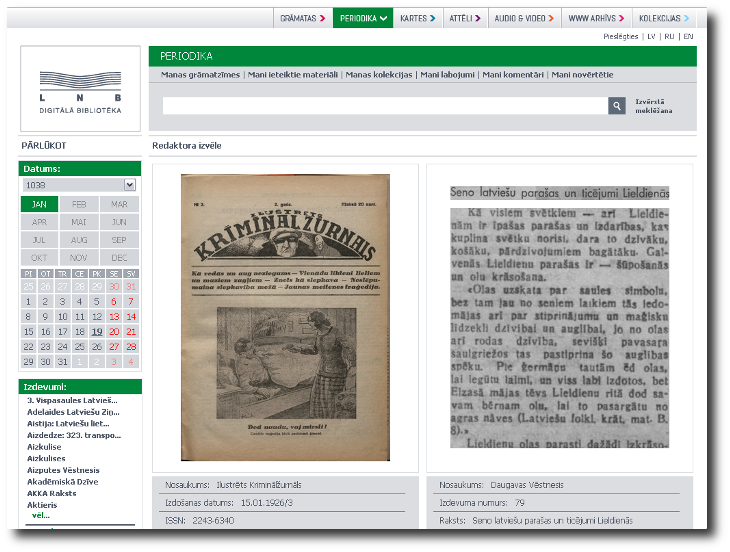This screenshot has height=552, width=730.
Task: Select day 14 in calendar
Action: tap(131, 316)
